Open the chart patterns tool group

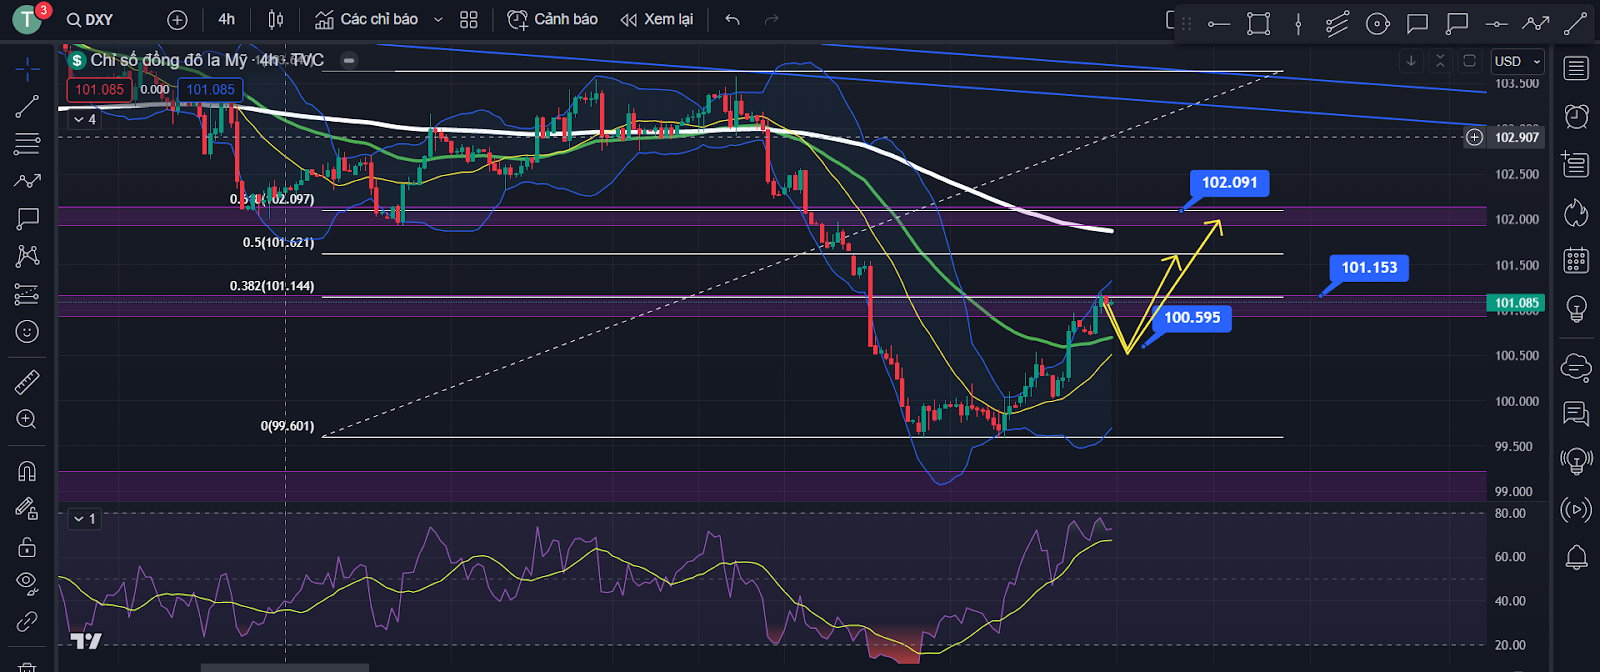(27, 180)
